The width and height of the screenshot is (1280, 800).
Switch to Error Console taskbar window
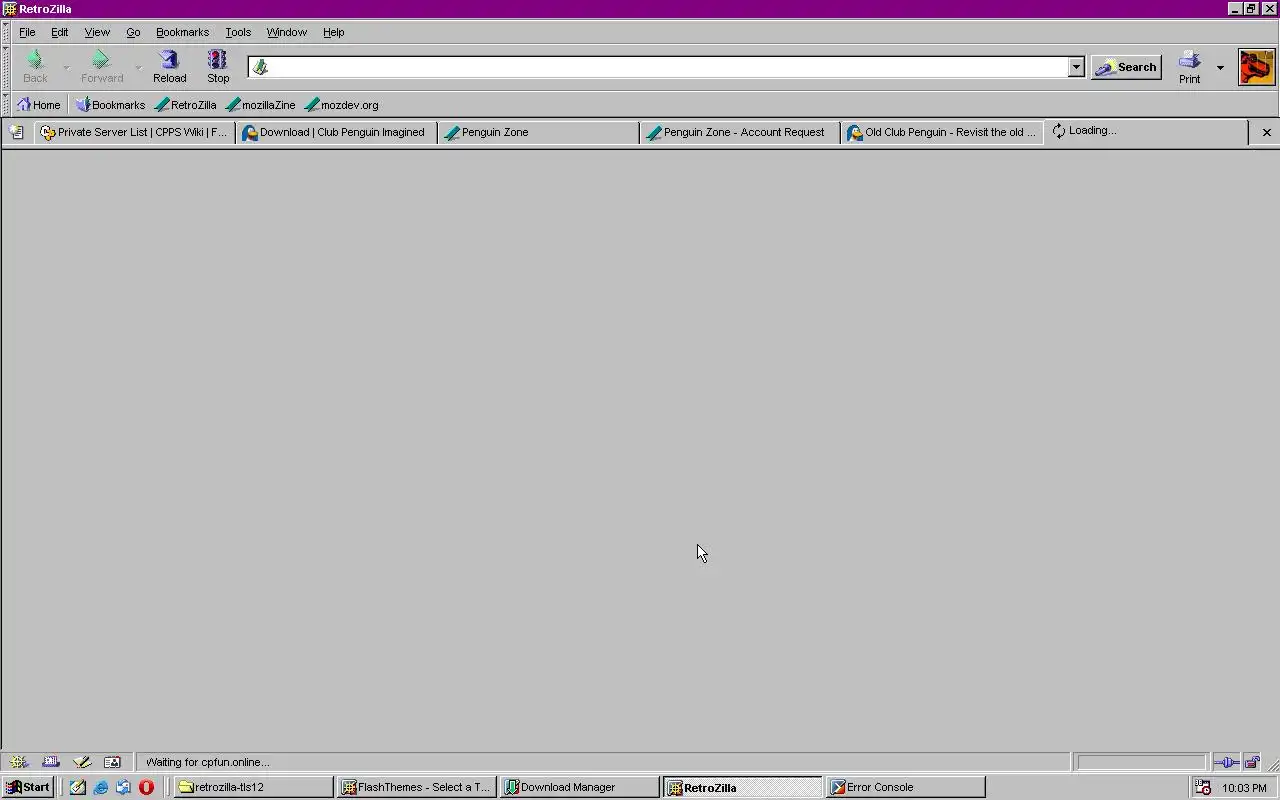click(906, 787)
